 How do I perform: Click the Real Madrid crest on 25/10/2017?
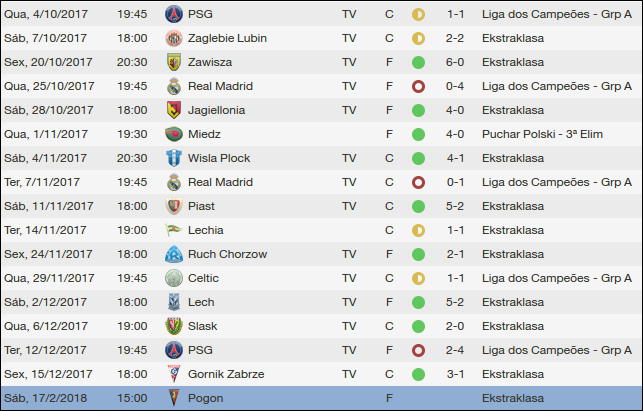coord(173,86)
